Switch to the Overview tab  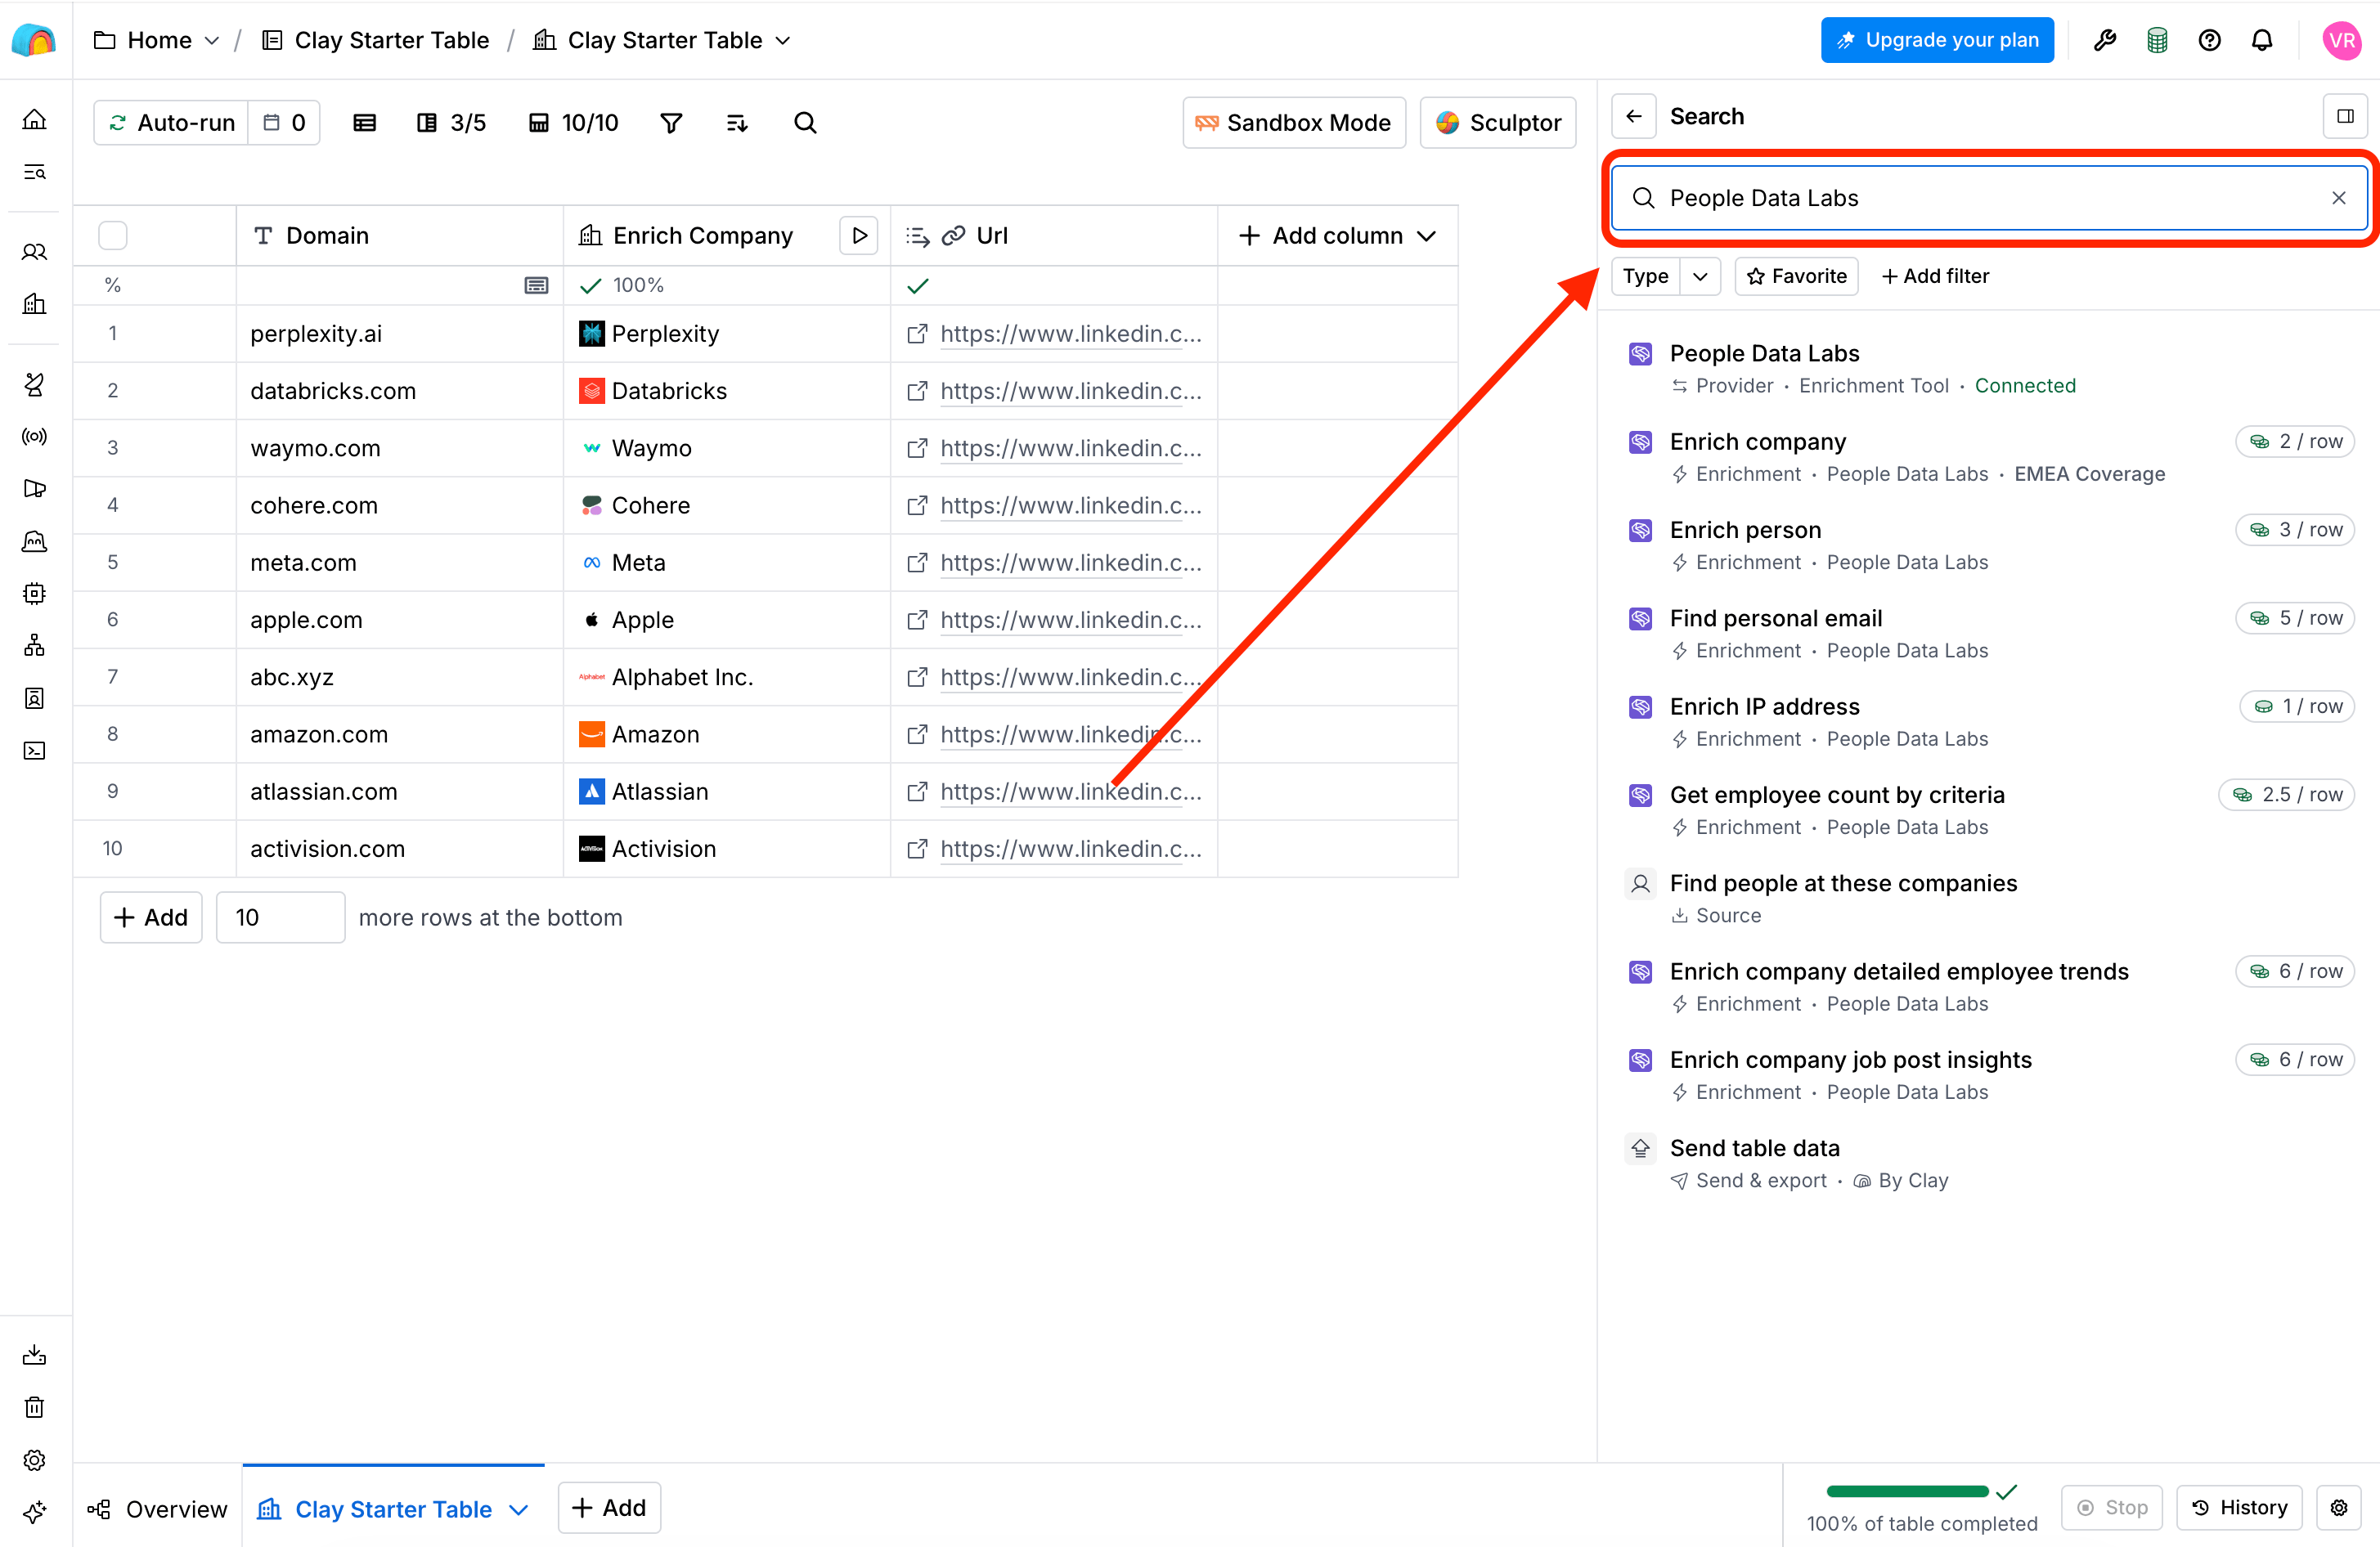point(157,1509)
